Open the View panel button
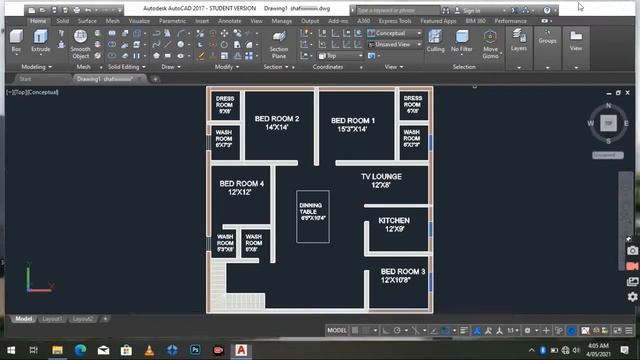The image size is (640, 360). tap(576, 41)
